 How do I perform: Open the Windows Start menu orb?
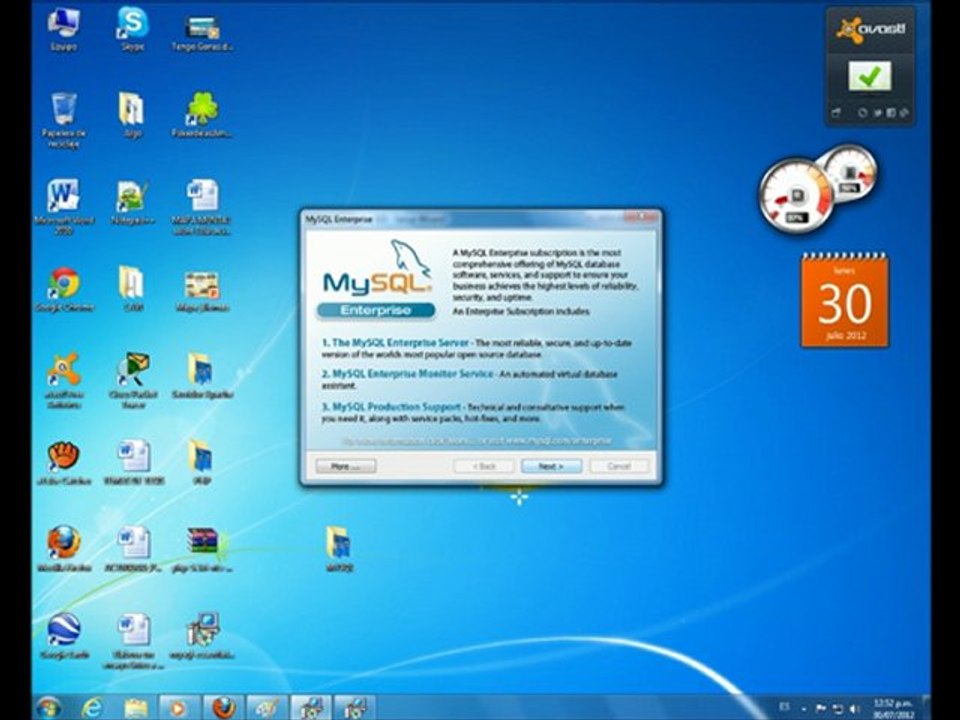pos(49,708)
